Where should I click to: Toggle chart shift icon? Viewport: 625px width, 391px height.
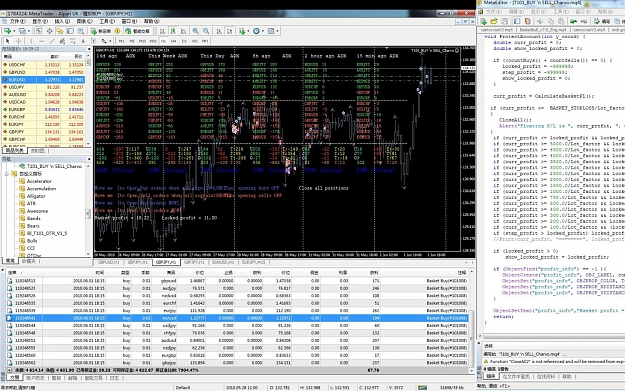click(x=230, y=31)
